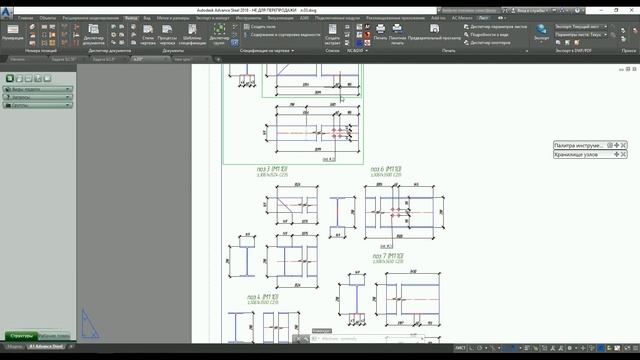
Task: Click Создать поле in the ribbon
Action: click(260, 27)
